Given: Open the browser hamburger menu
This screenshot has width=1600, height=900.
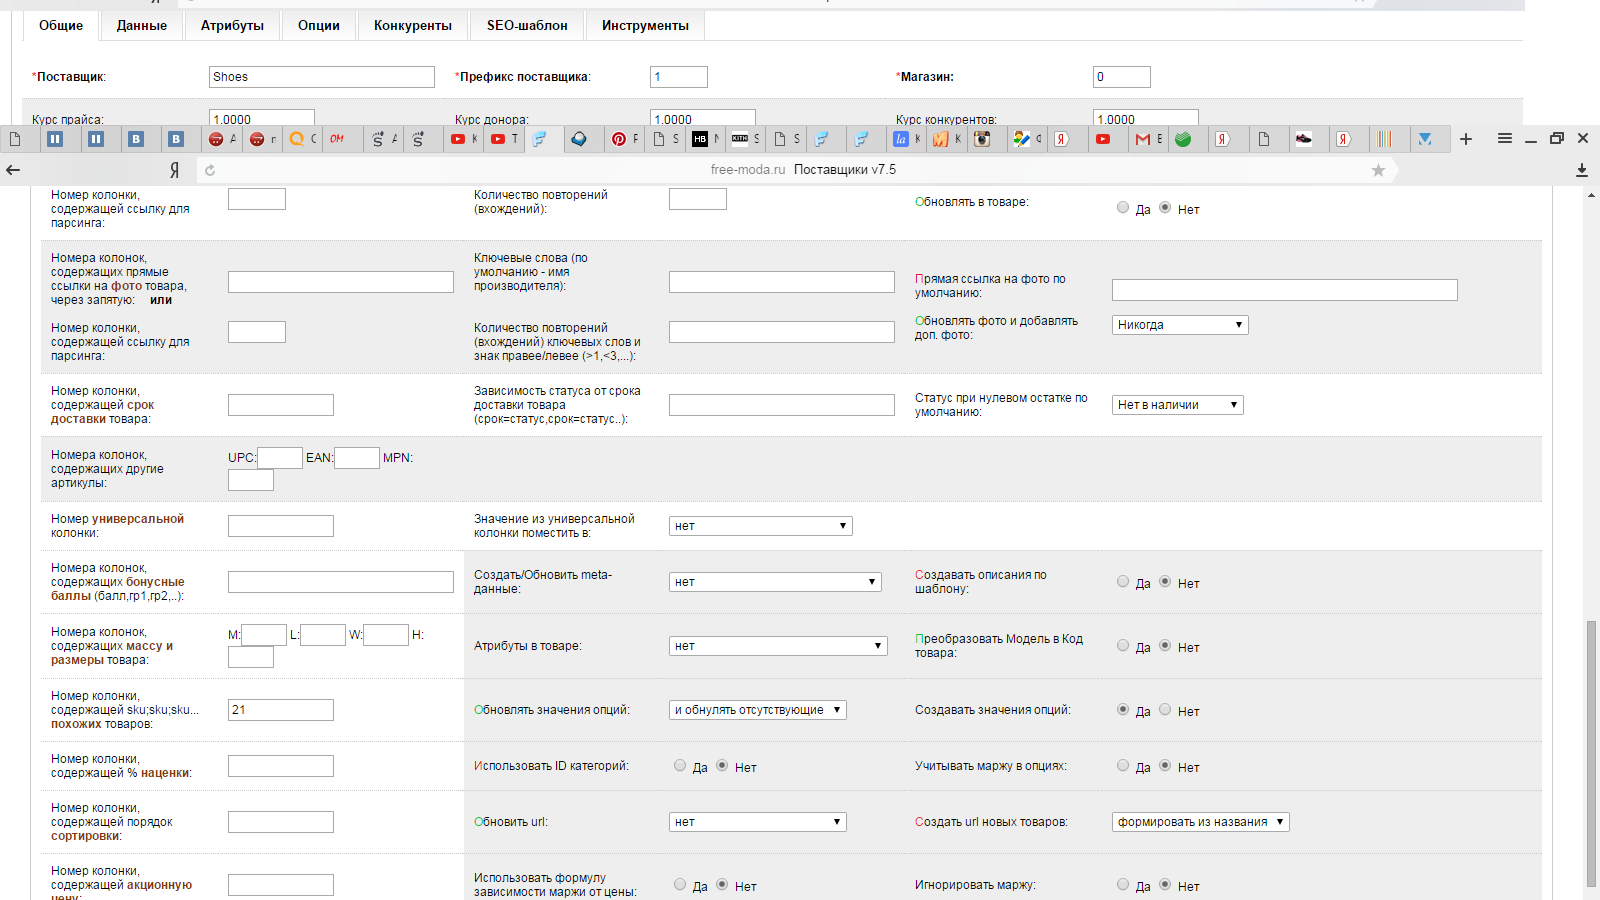Looking at the screenshot, I should [1505, 139].
